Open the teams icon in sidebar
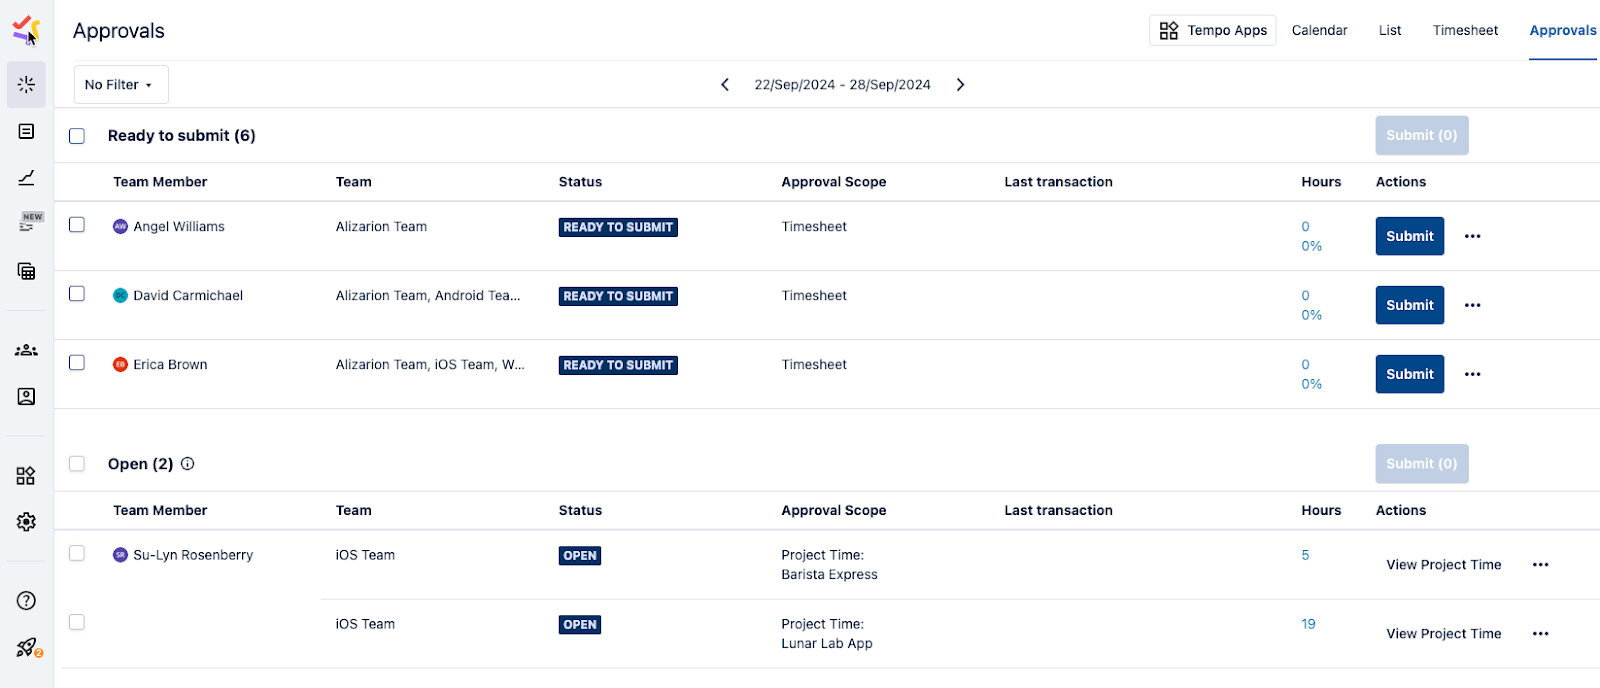Image resolution: width=1600 pixels, height=688 pixels. pos(26,350)
